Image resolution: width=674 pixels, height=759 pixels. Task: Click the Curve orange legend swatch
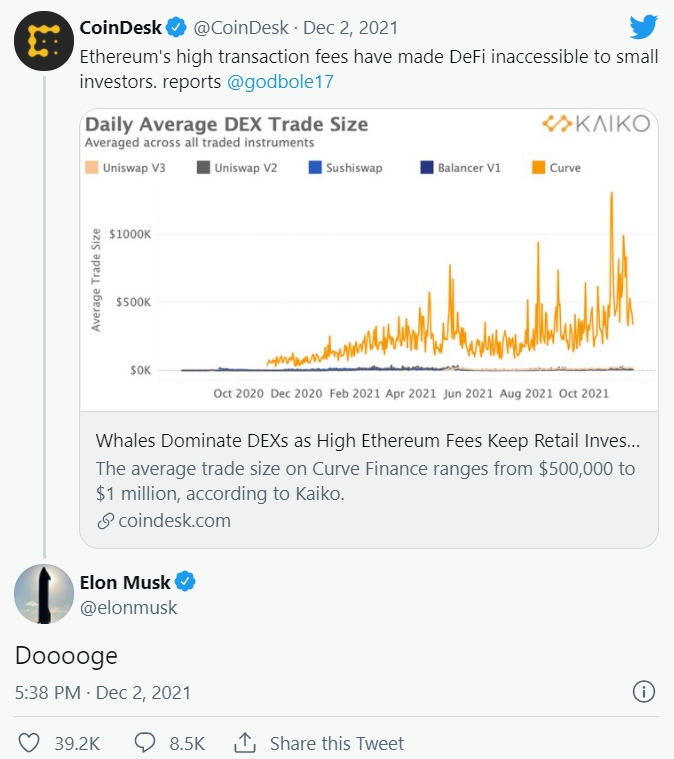(538, 167)
